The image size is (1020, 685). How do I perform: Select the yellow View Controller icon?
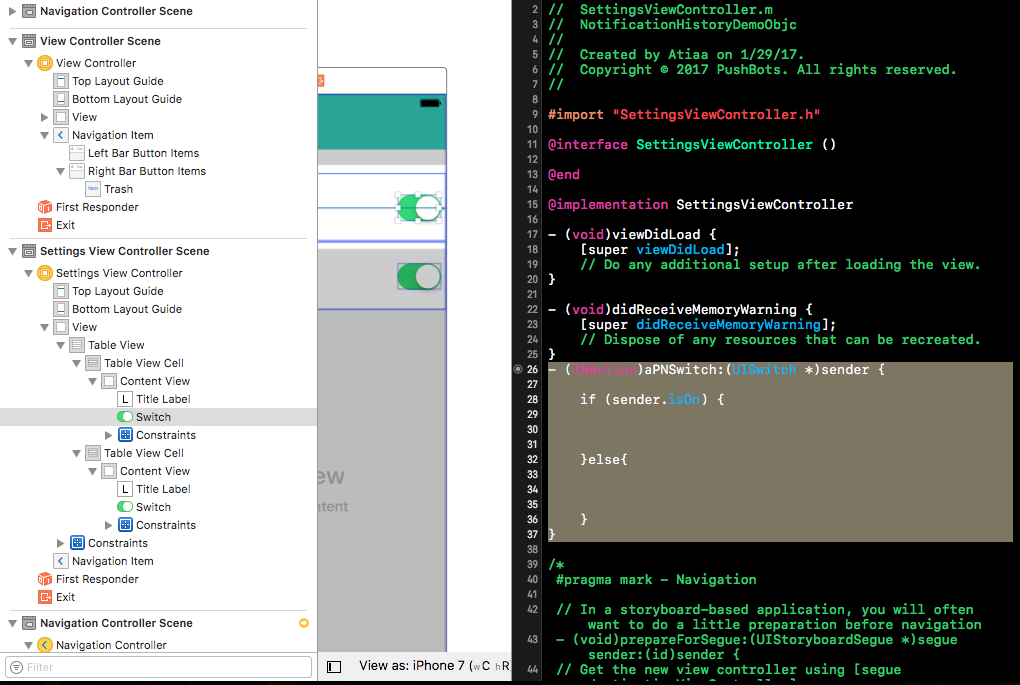pos(45,63)
